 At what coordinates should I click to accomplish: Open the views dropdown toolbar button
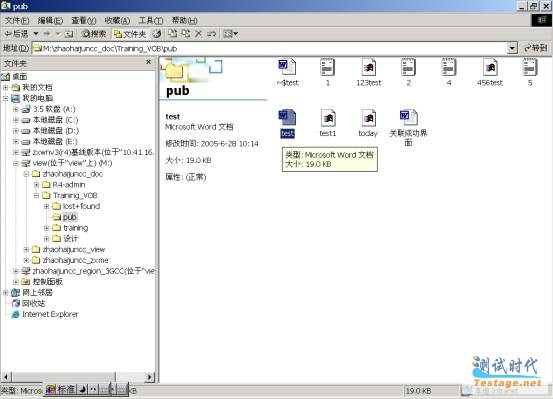click(x=231, y=34)
